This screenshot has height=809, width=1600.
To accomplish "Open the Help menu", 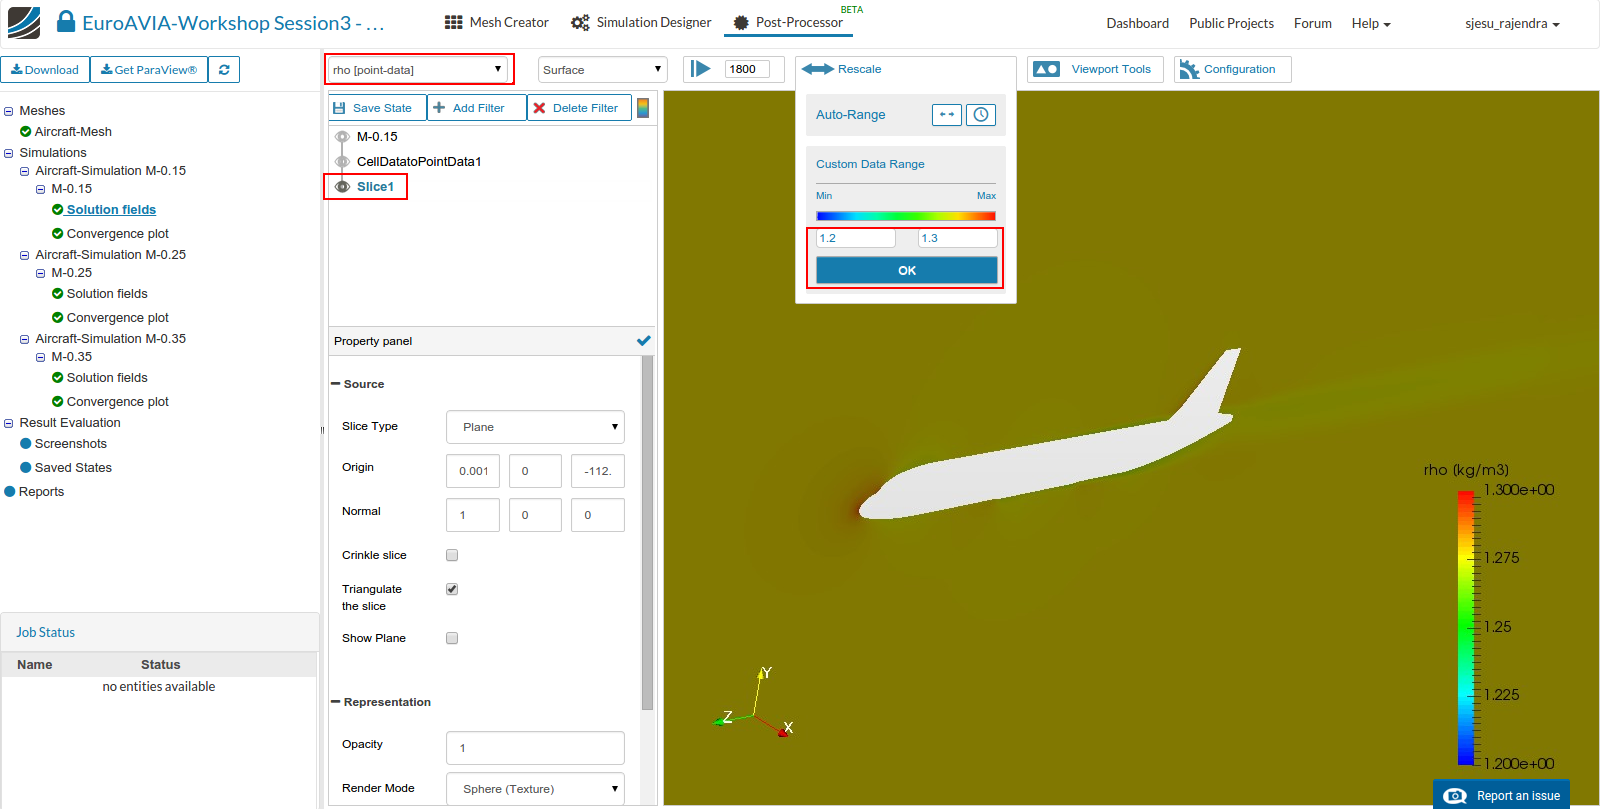I will 1371,23.
